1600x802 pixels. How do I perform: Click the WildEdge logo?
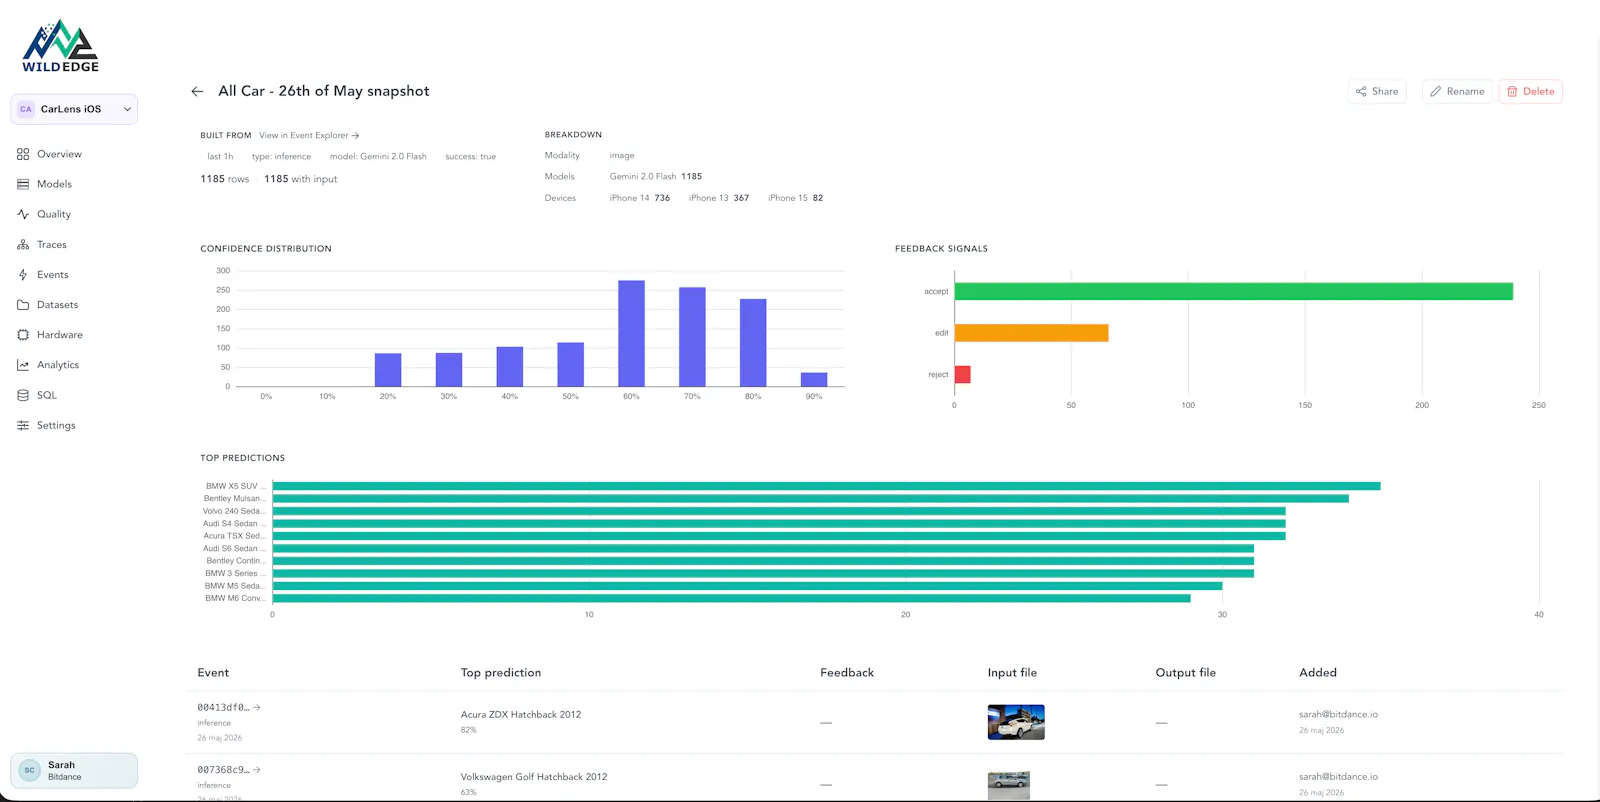coord(60,46)
